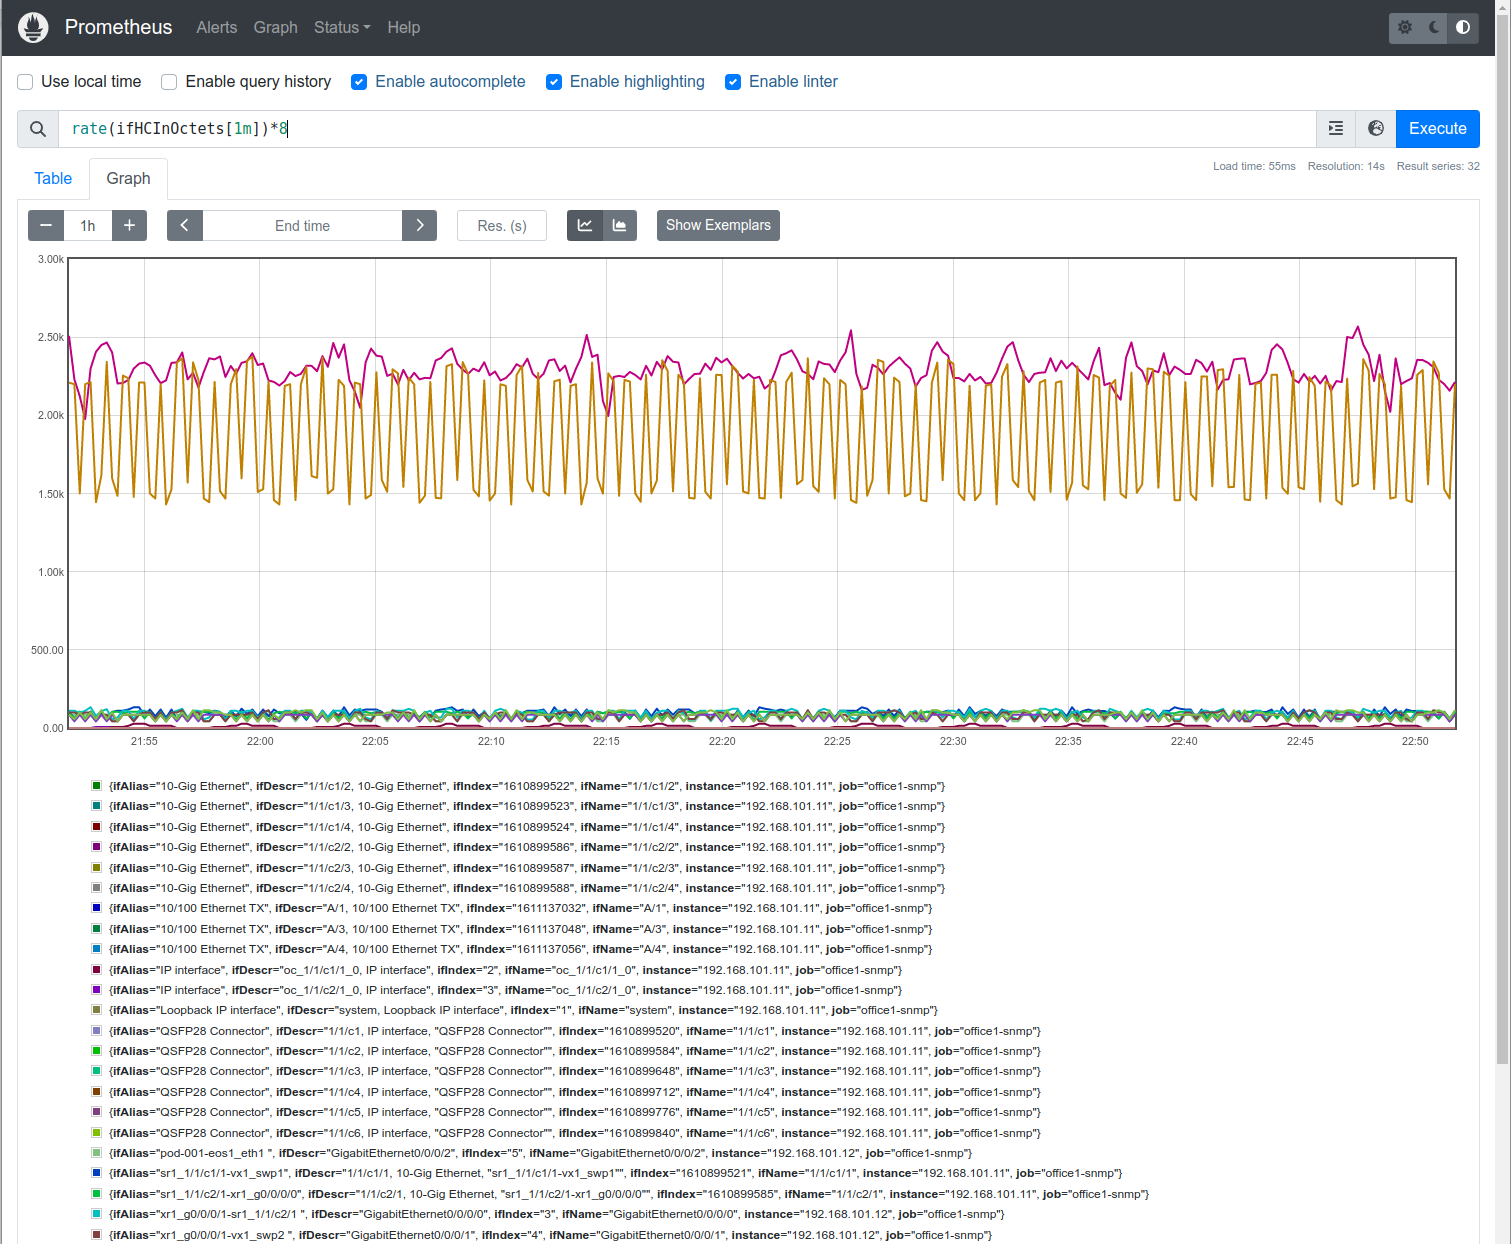Open the Alerts page
The width and height of the screenshot is (1511, 1244).
click(x=216, y=27)
